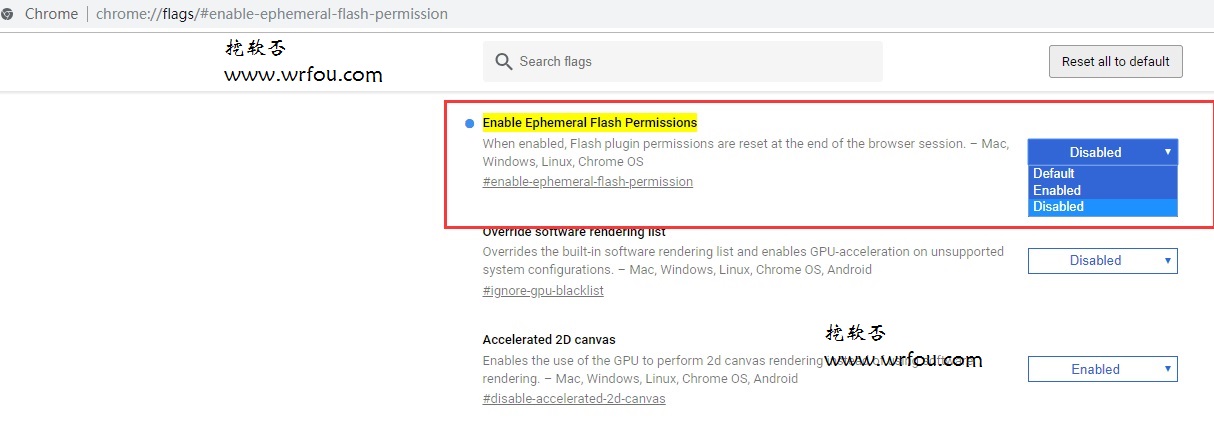Click the Override software rendering list title
Screen dimensions: 1214x427
coord(574,232)
